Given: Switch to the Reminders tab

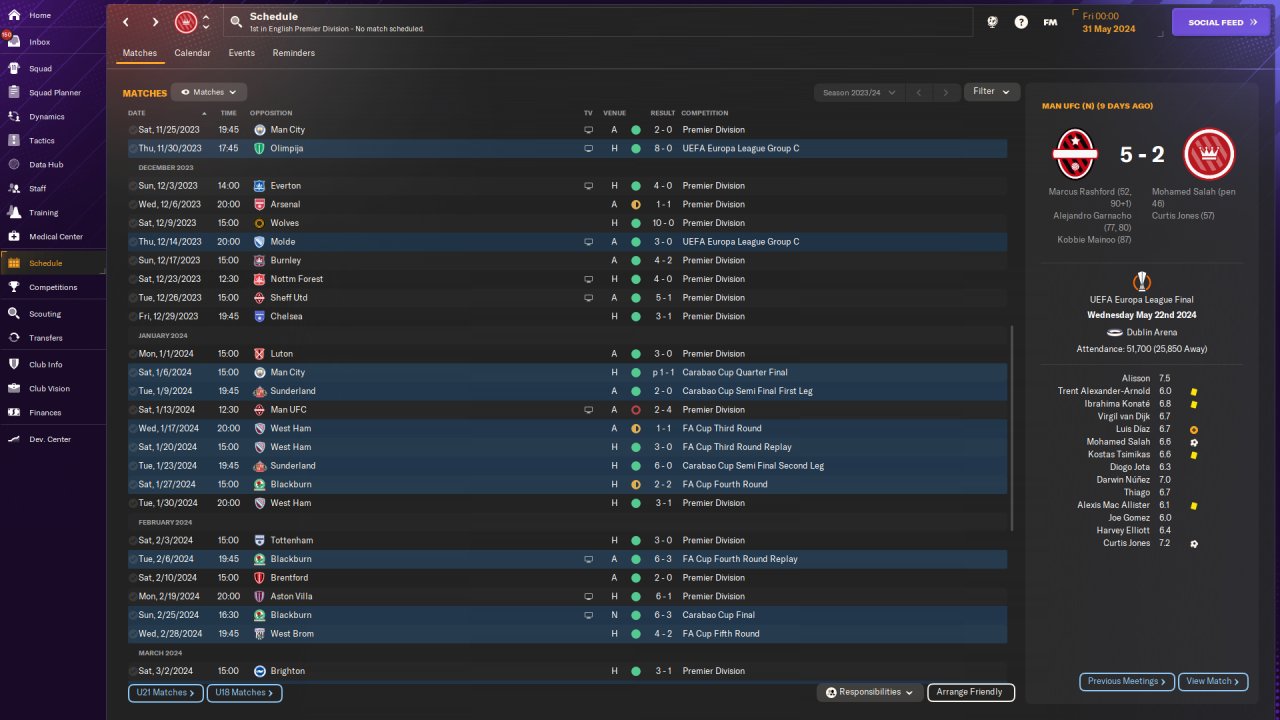Looking at the screenshot, I should [294, 53].
